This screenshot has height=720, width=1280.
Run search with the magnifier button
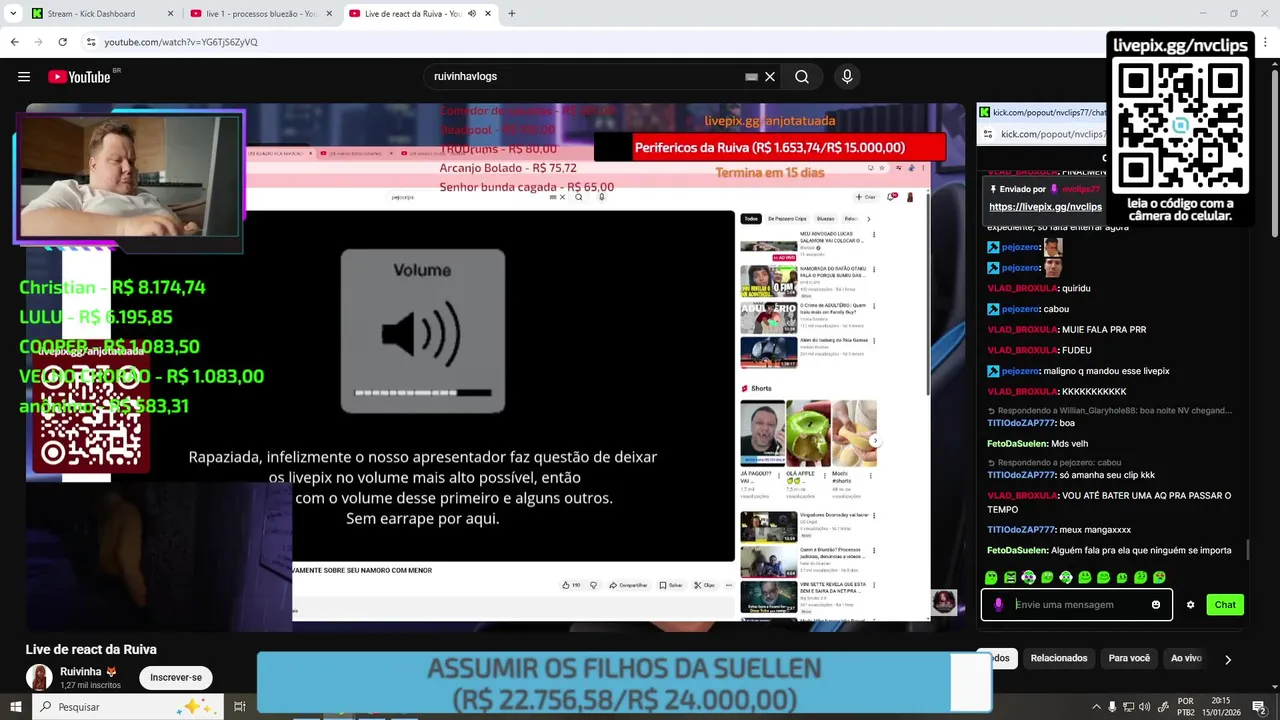coord(802,77)
